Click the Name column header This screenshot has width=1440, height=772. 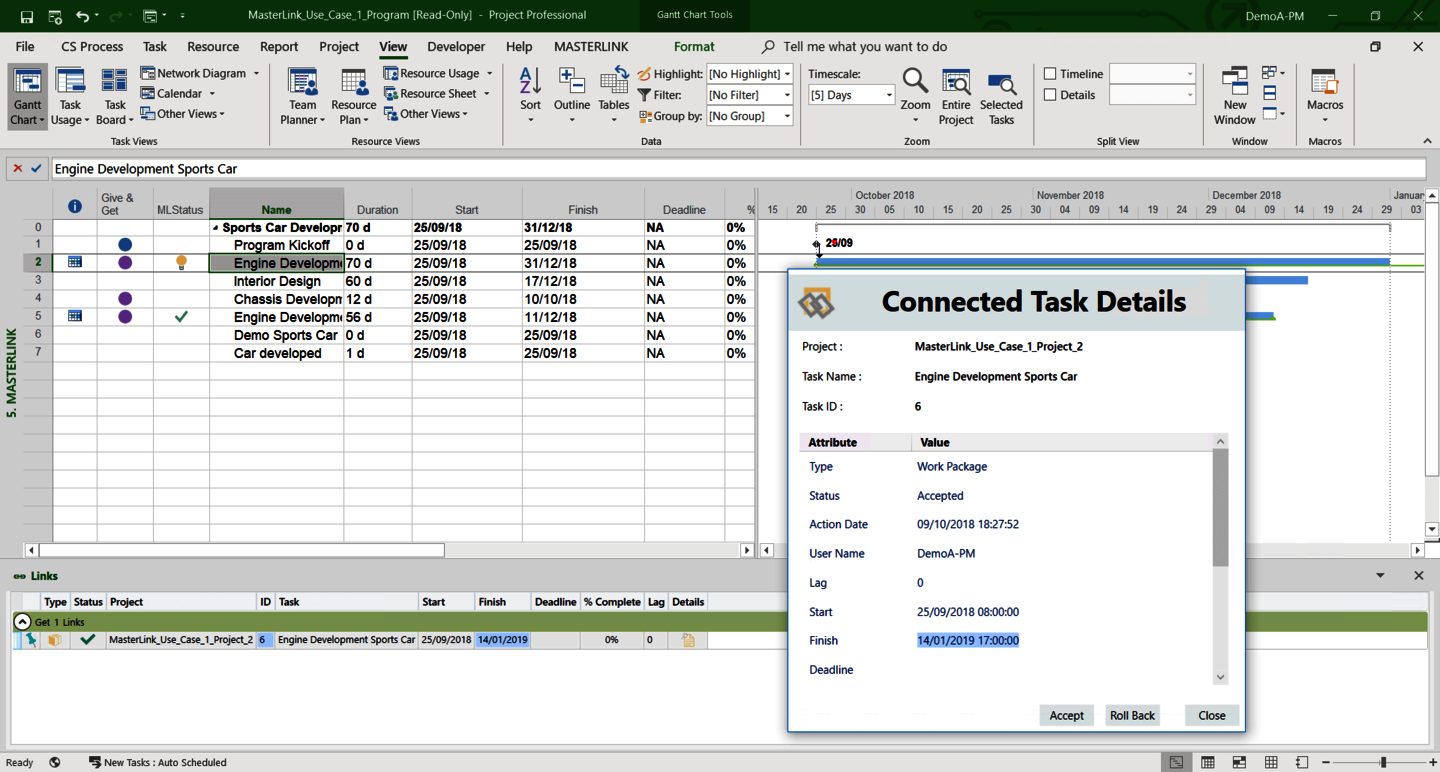point(276,204)
